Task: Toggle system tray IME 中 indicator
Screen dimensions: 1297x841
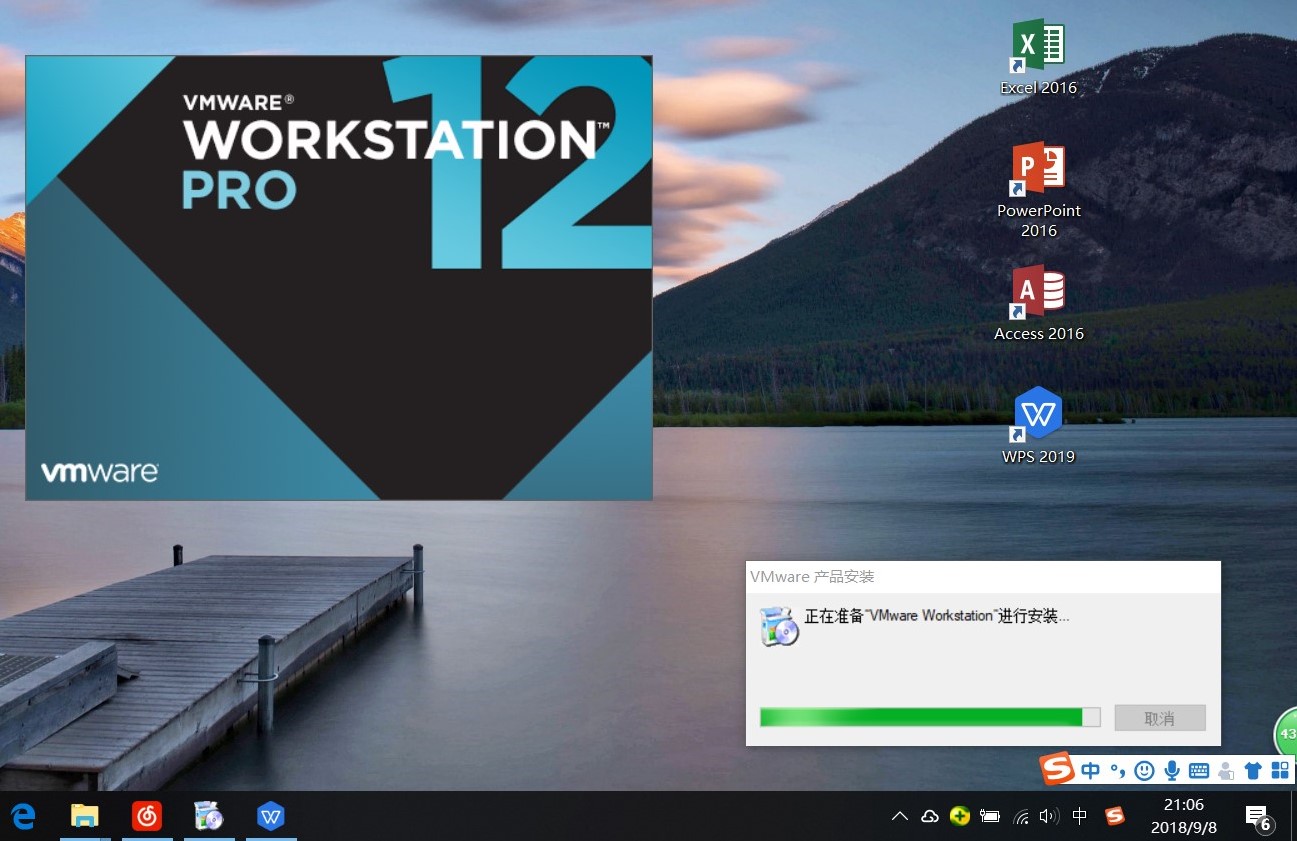Action: [1079, 816]
